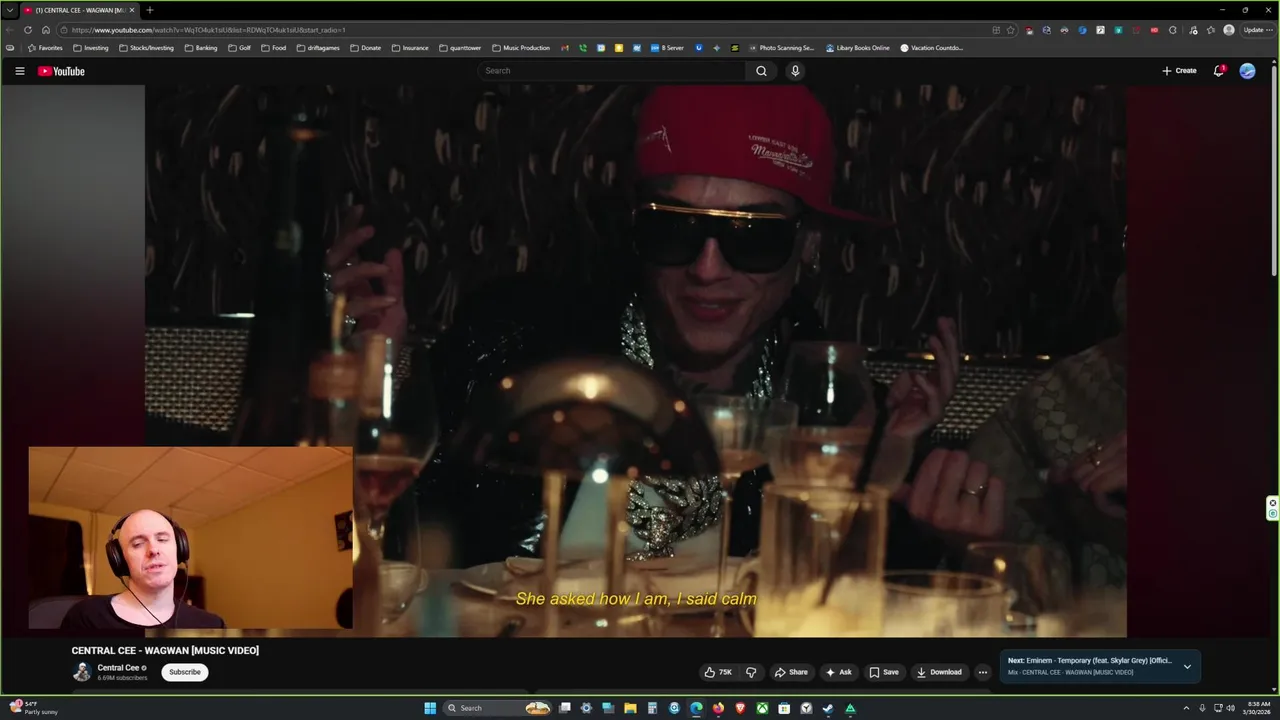Open the Central Cee channel name link

(118, 667)
